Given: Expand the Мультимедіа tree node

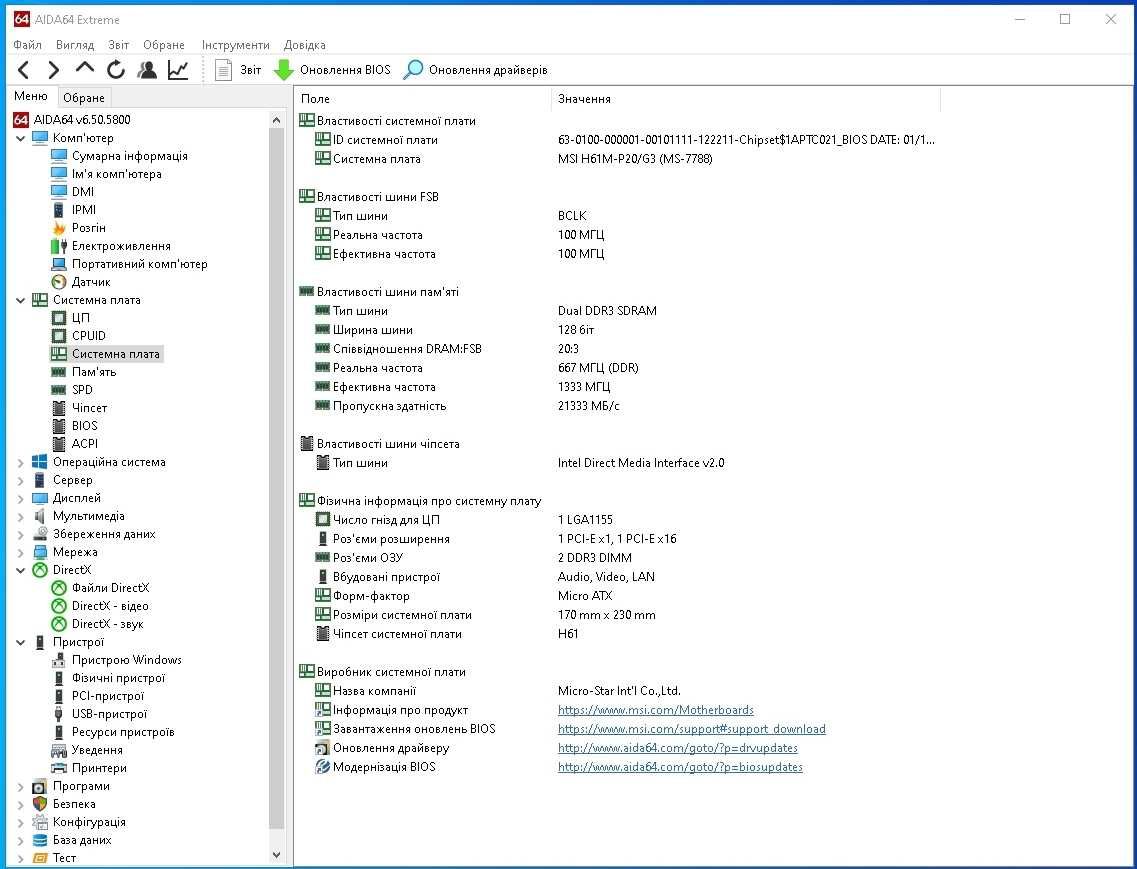Looking at the screenshot, I should (20, 516).
